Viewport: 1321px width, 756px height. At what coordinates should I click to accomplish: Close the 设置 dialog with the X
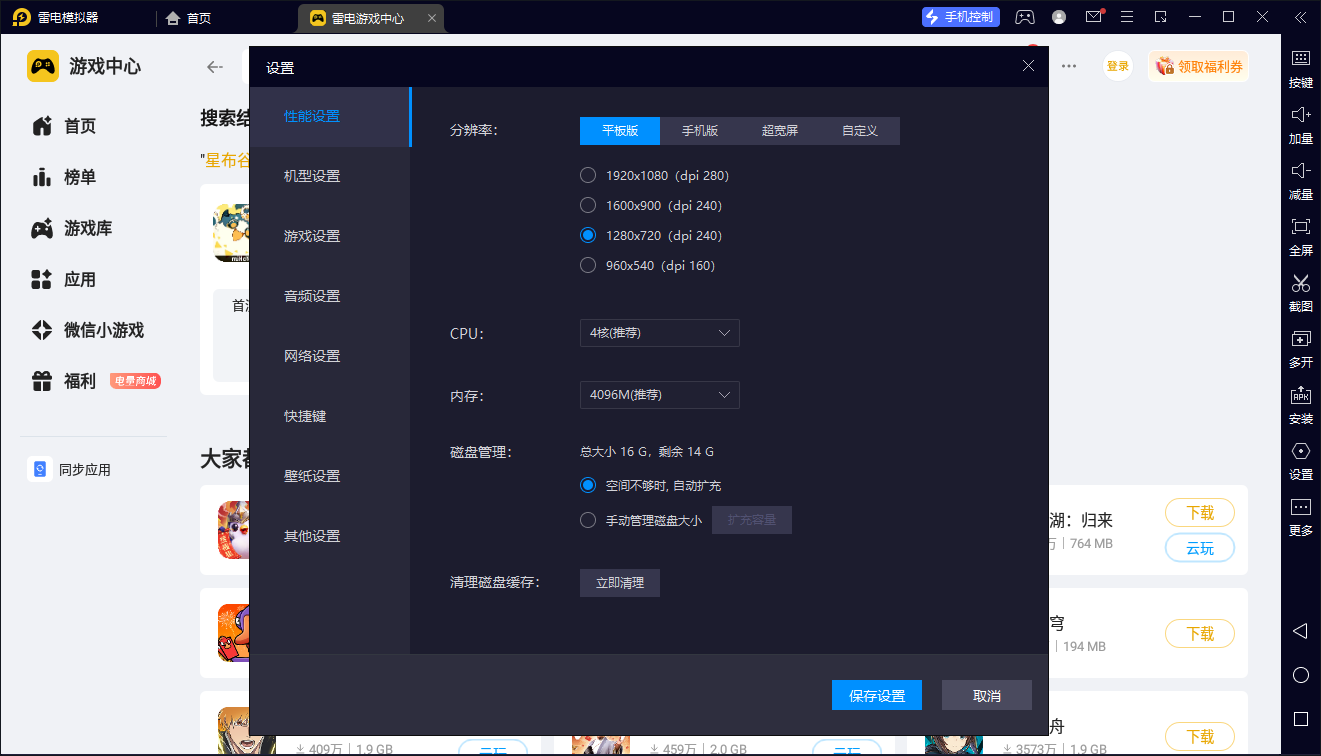[x=1028, y=66]
